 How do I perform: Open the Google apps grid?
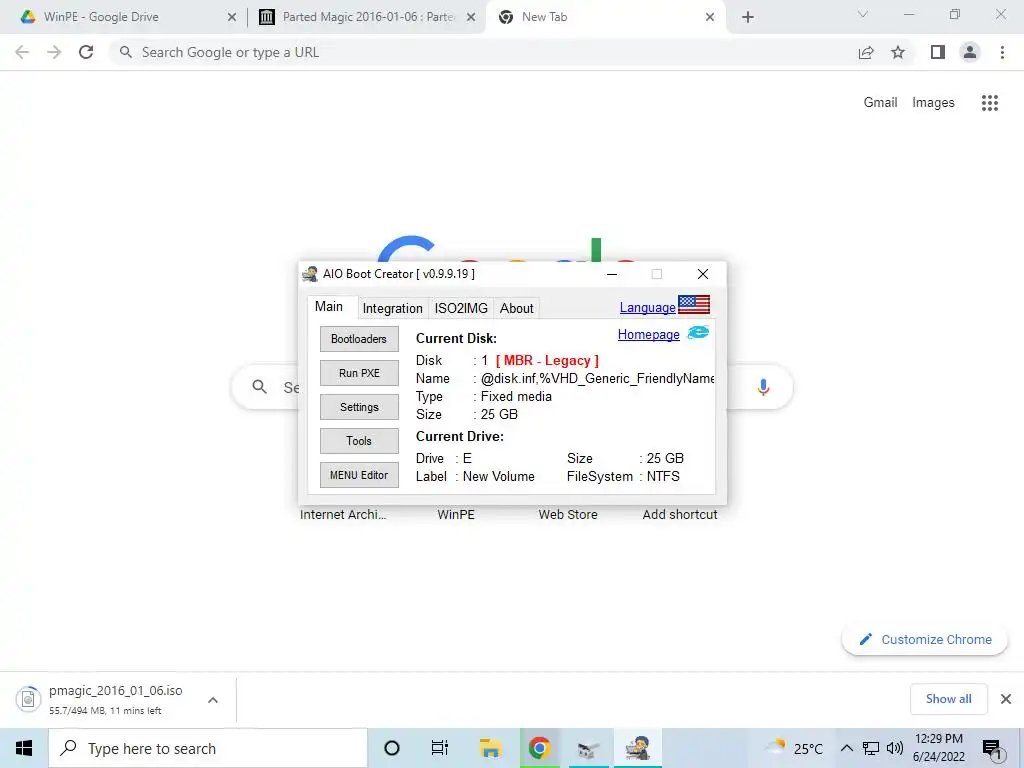989,103
